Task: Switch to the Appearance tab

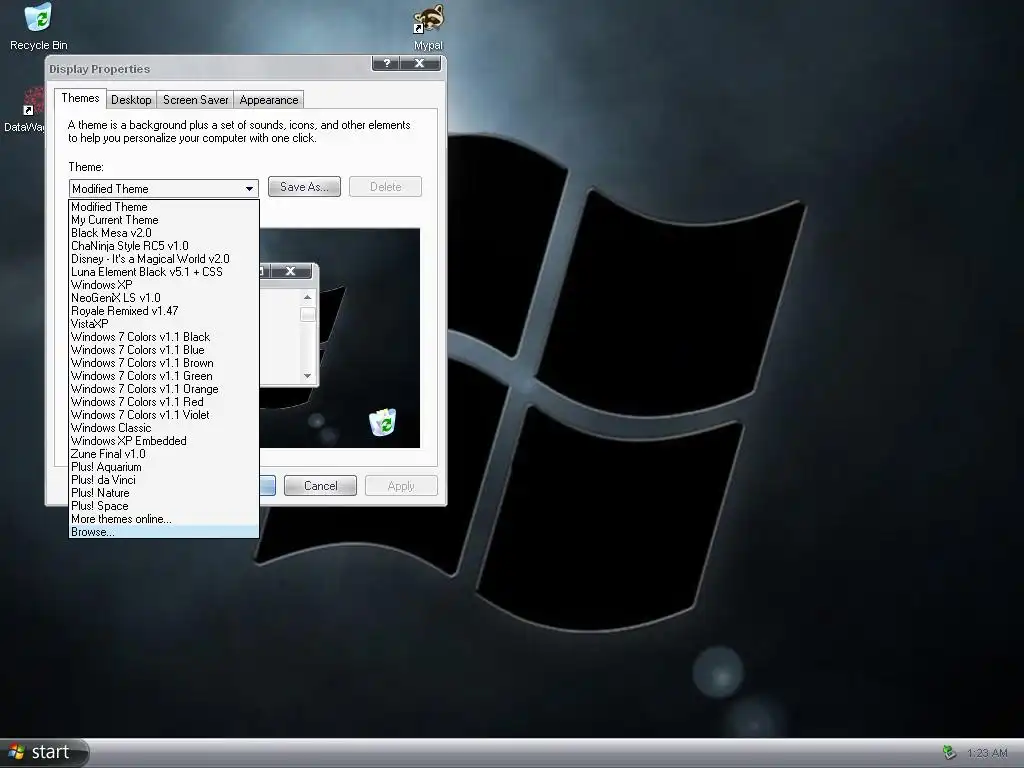Action: [x=268, y=100]
